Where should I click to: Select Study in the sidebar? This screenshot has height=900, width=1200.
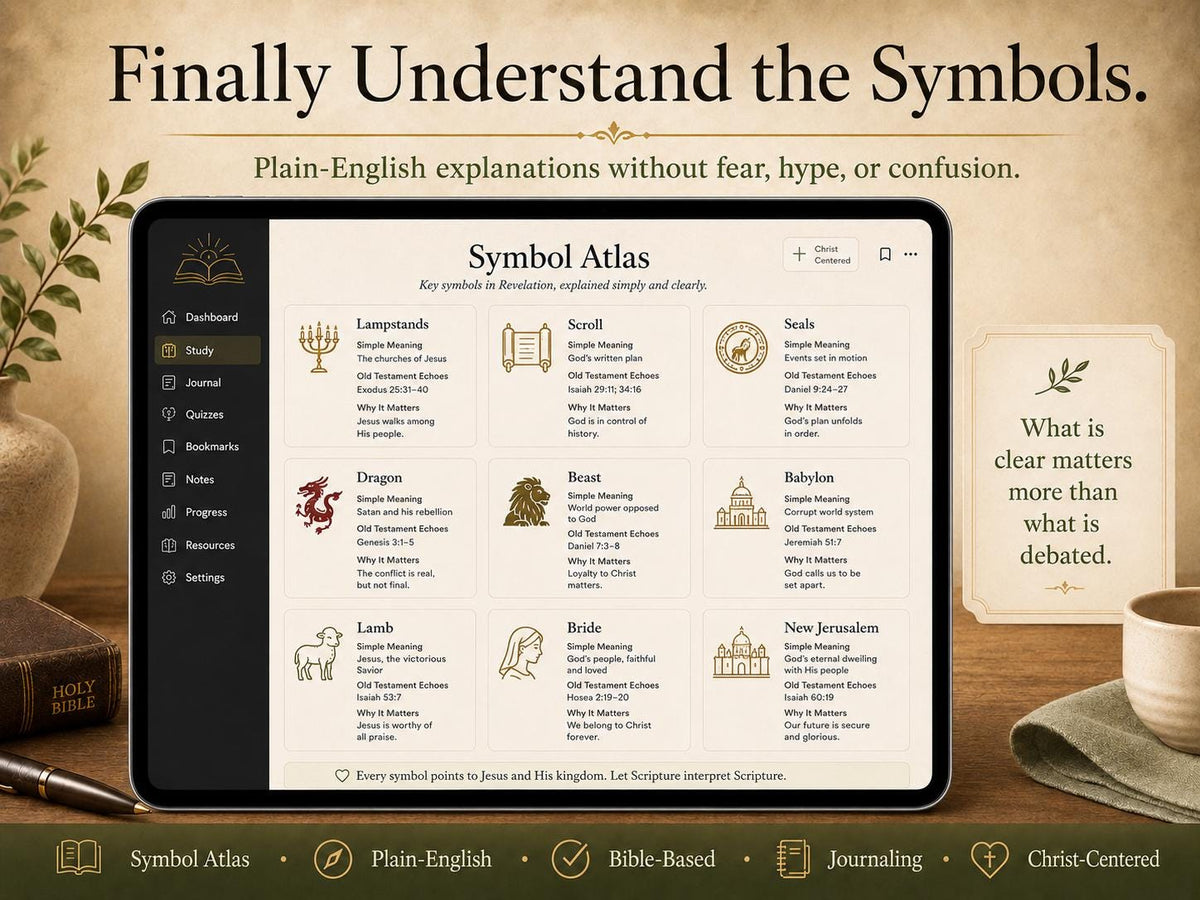(x=208, y=350)
